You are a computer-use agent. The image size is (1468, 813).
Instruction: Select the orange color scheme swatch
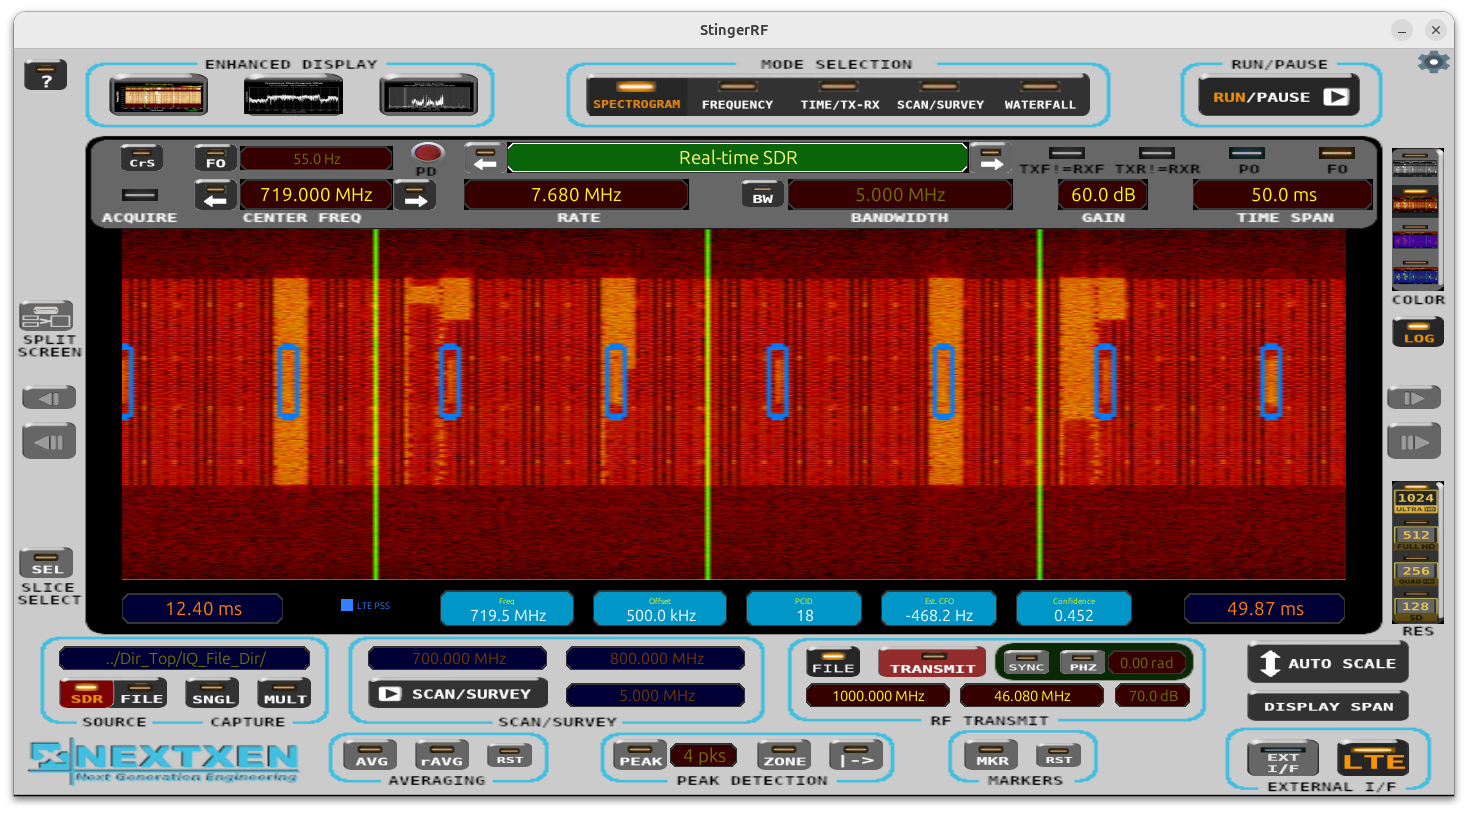pyautogui.click(x=1415, y=201)
